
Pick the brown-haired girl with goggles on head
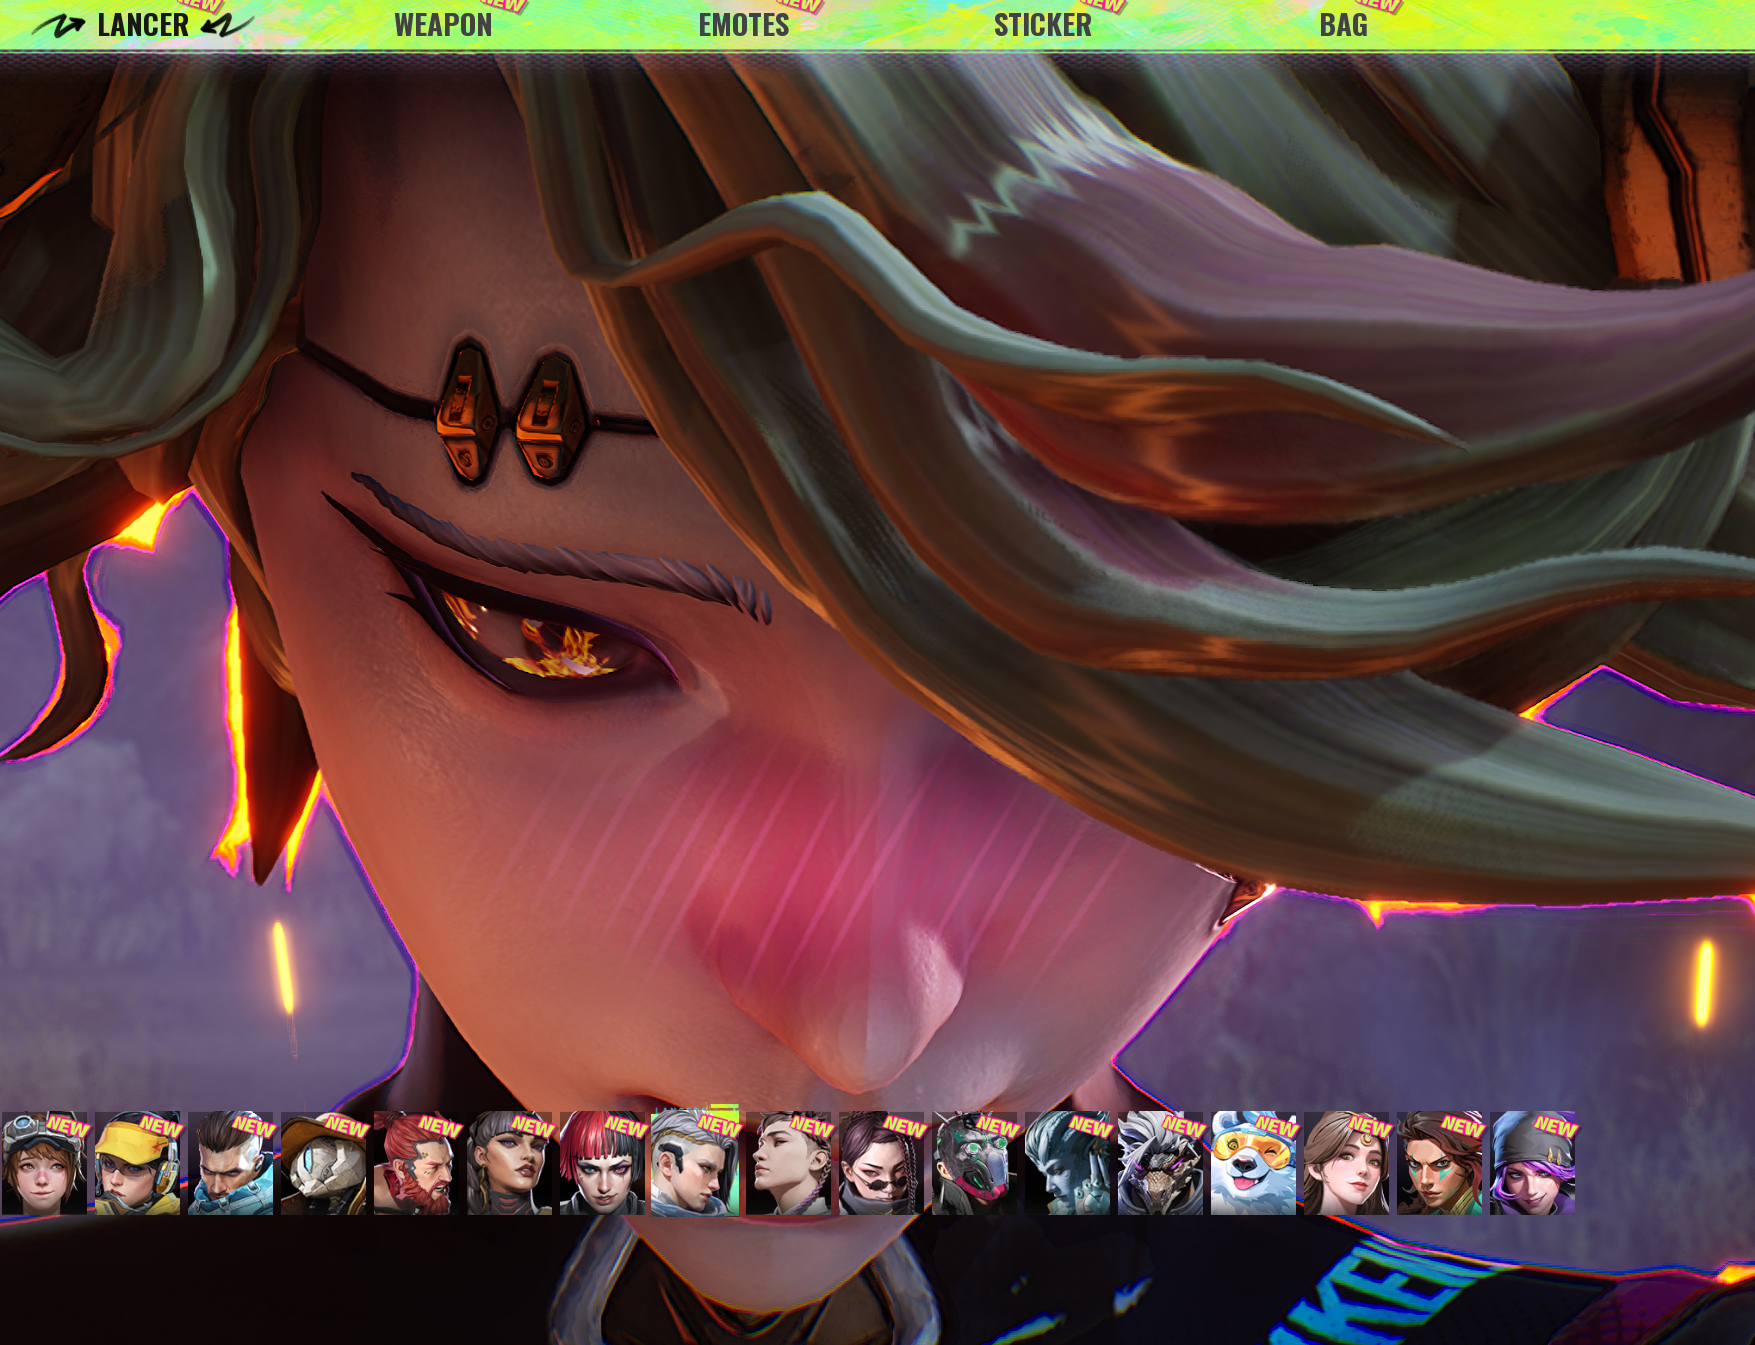tap(44, 1163)
